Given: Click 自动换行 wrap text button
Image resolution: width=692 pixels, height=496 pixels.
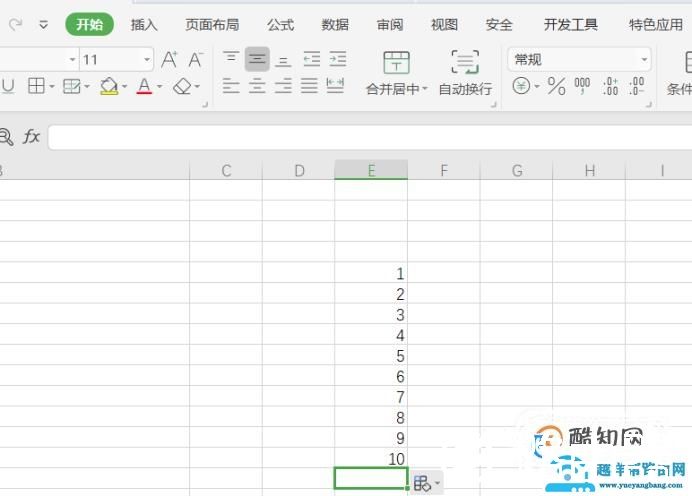Looking at the screenshot, I should 465,73.
